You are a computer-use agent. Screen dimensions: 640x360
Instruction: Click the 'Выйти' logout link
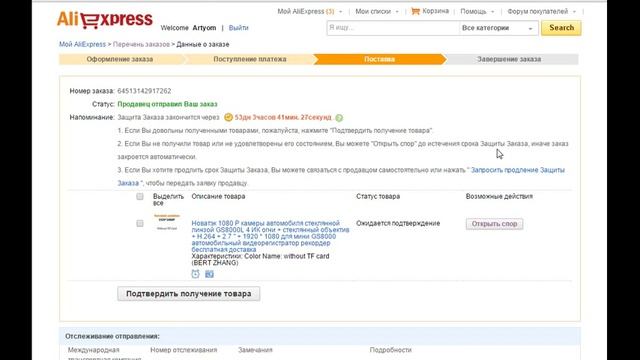(x=238, y=28)
